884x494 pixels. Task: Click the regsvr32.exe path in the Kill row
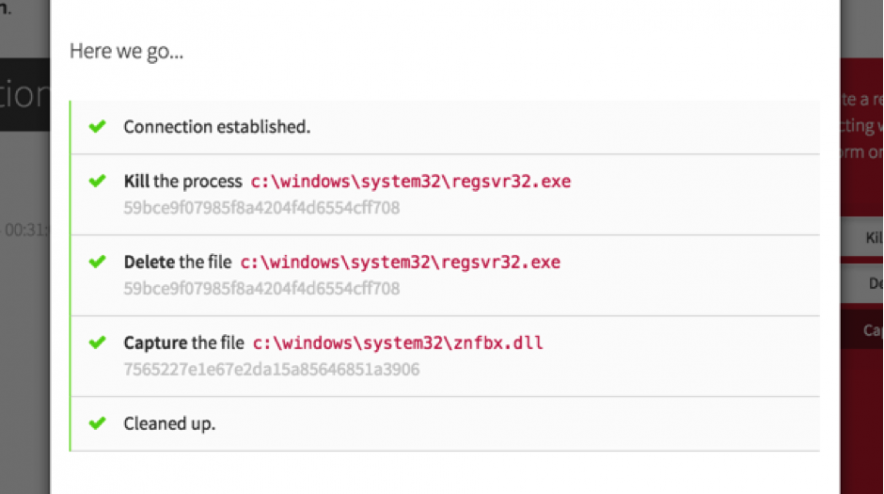tap(410, 182)
